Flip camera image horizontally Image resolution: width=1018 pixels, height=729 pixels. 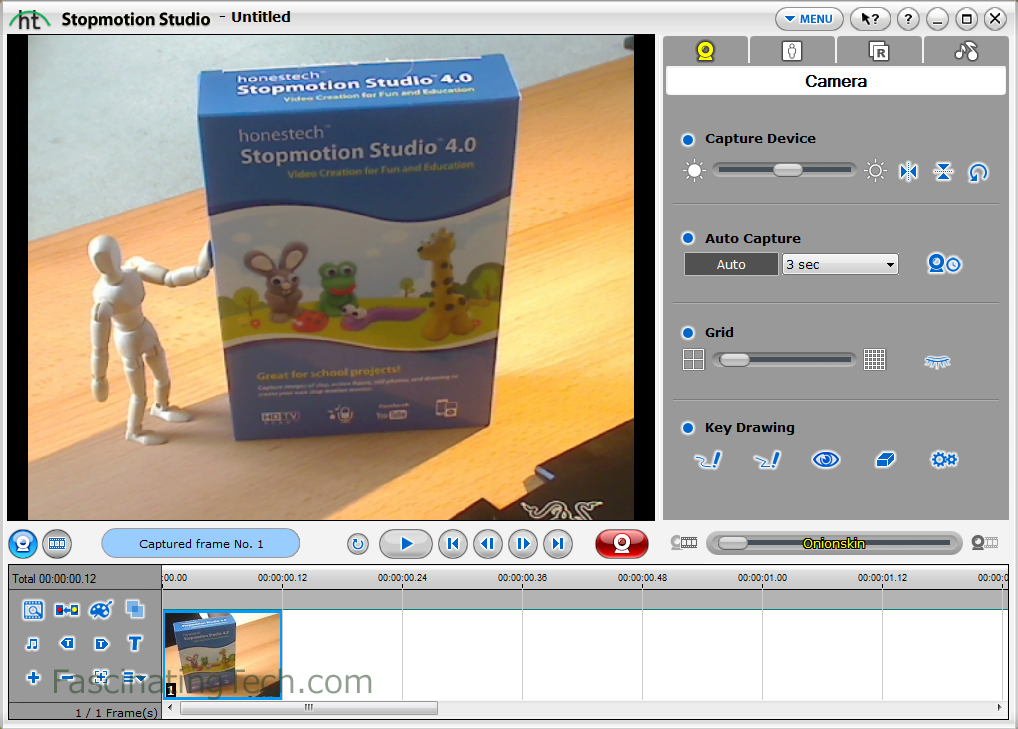tap(908, 171)
